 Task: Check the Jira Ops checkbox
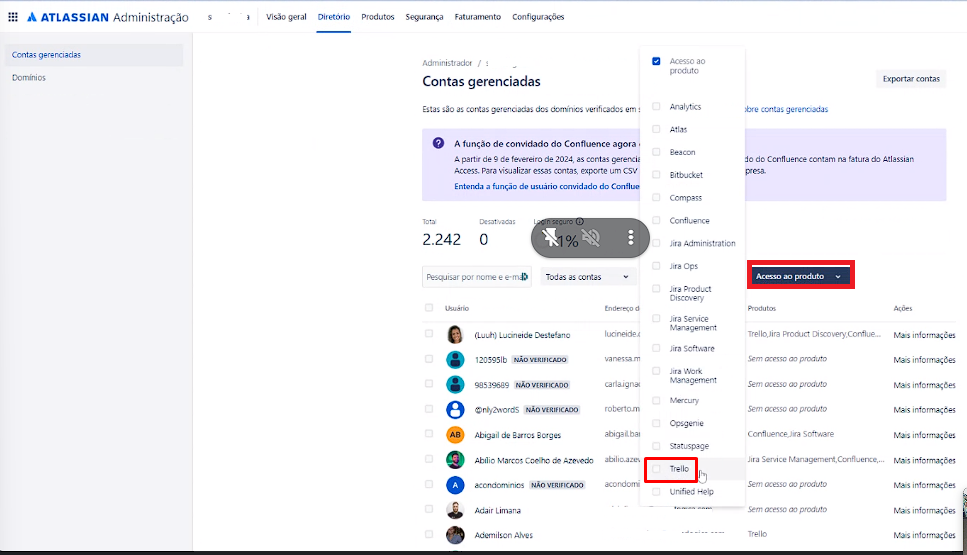point(656,266)
